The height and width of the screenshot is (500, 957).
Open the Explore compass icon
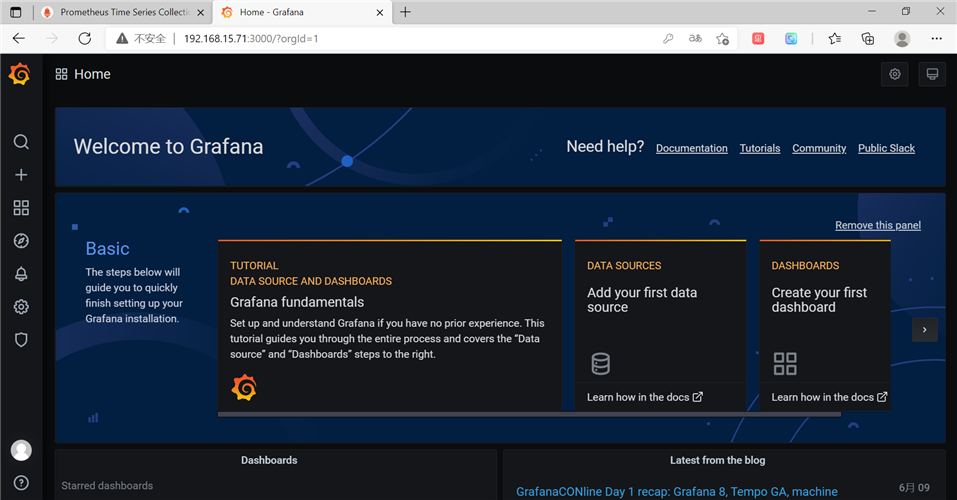(x=21, y=241)
